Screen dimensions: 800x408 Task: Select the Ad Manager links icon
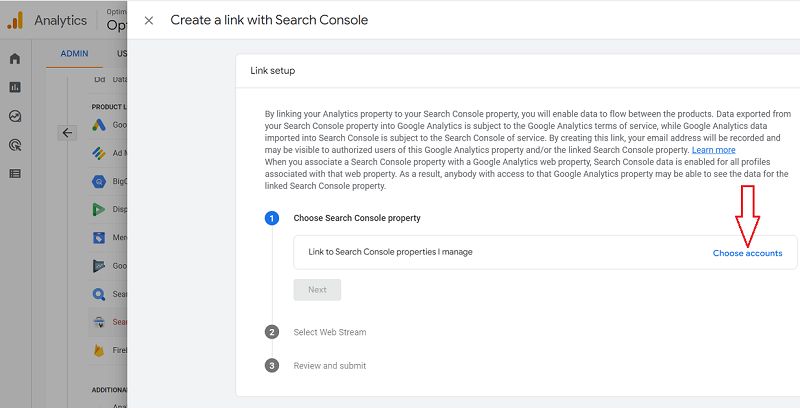[x=98, y=153]
